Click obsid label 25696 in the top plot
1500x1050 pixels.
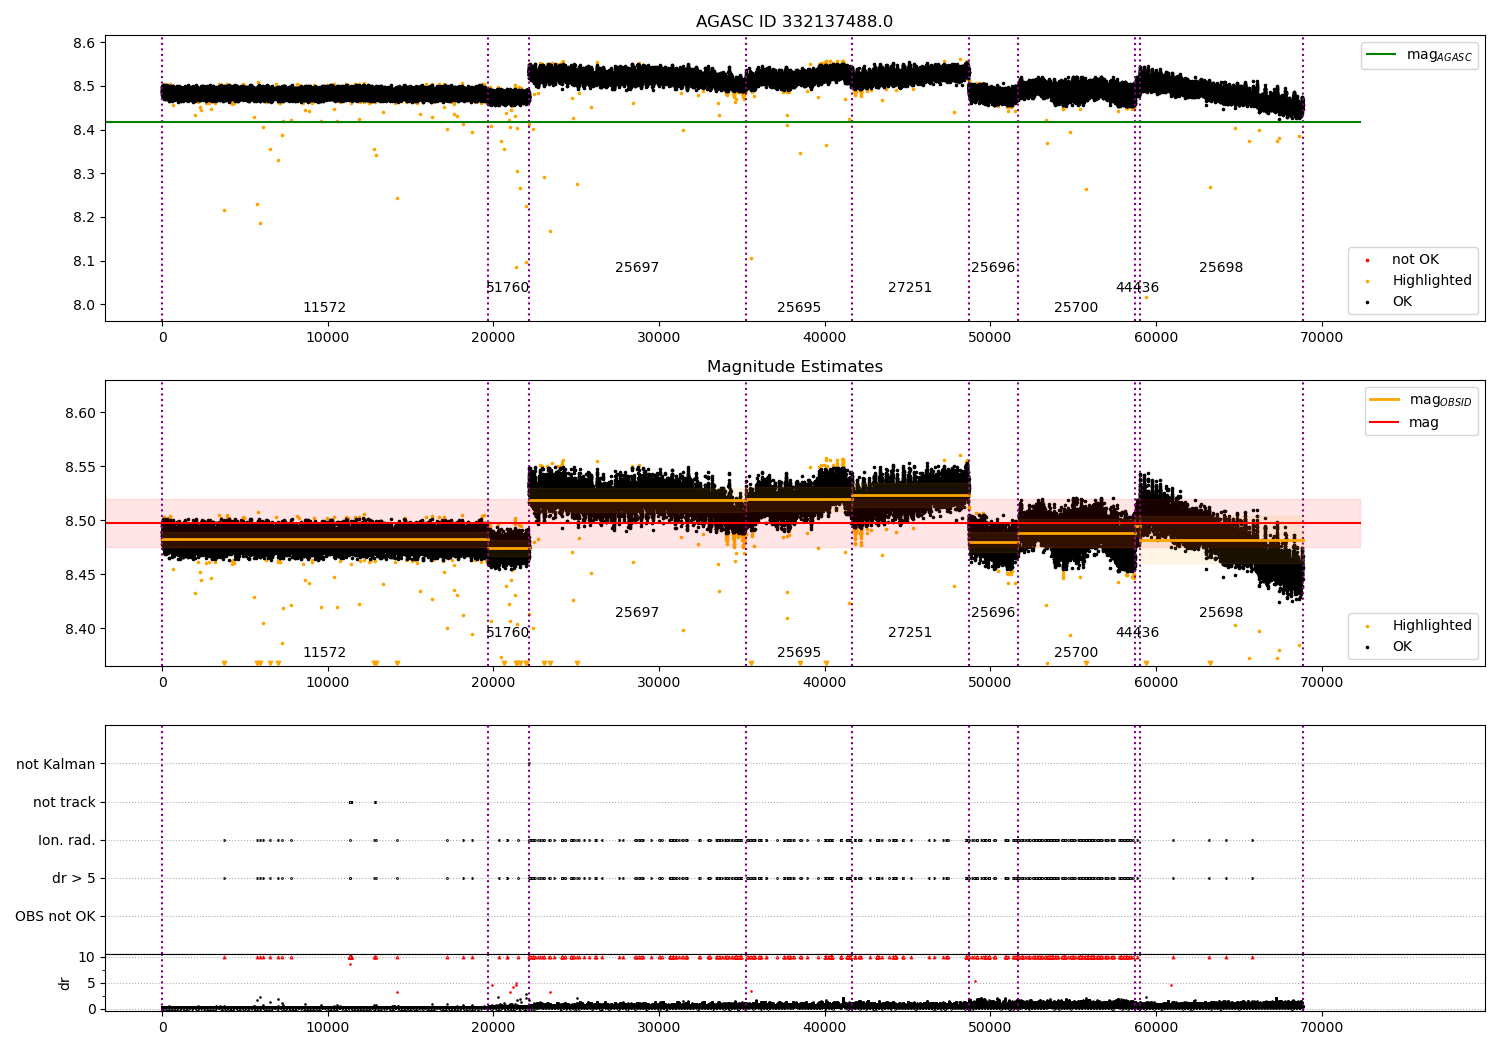coord(993,268)
